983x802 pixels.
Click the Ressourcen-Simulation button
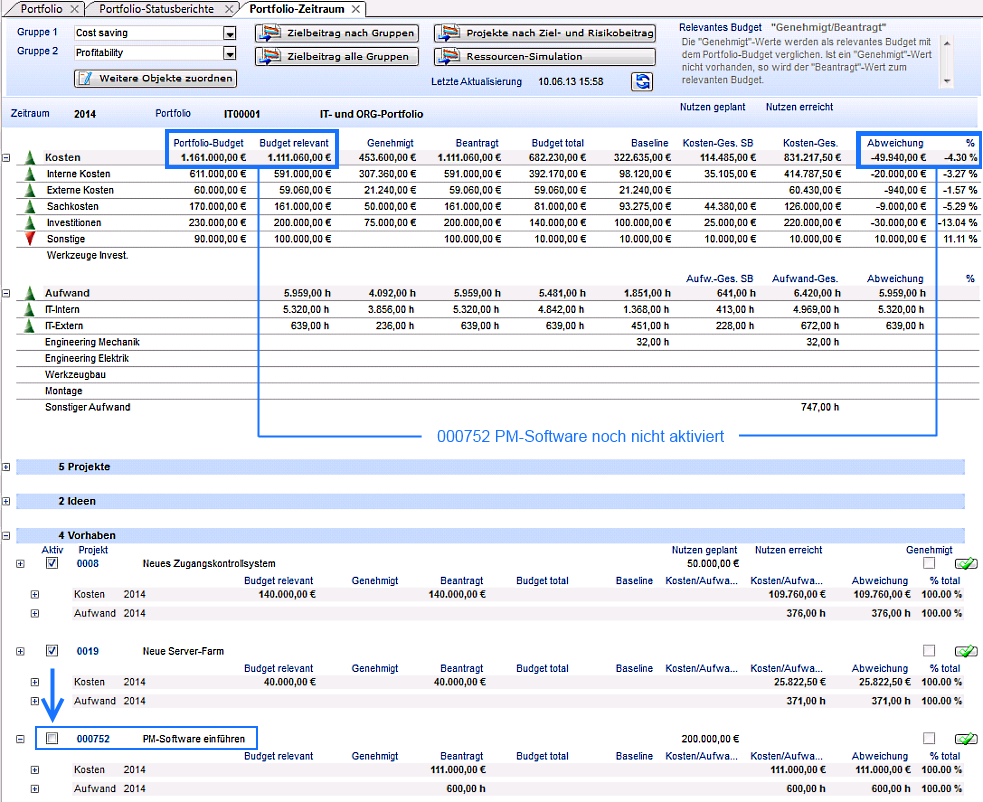coord(545,58)
